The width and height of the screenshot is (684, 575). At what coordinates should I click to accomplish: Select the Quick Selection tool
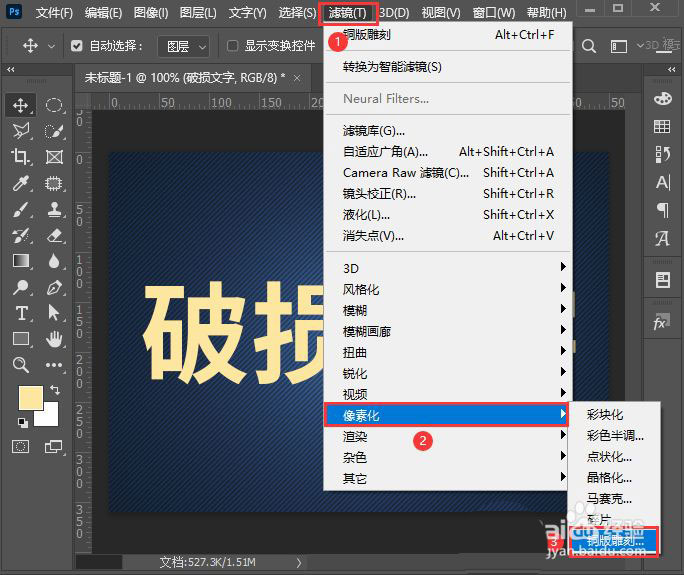(x=54, y=131)
